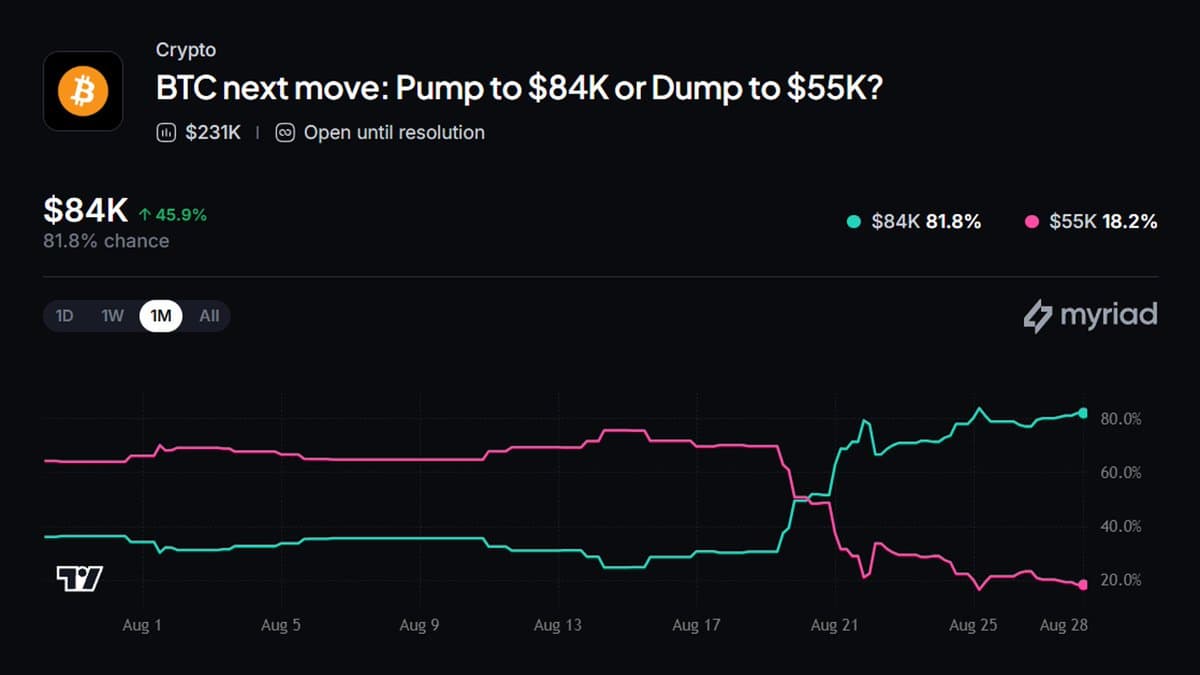Click the infinity icon next to Open until resolution

pyautogui.click(x=285, y=132)
